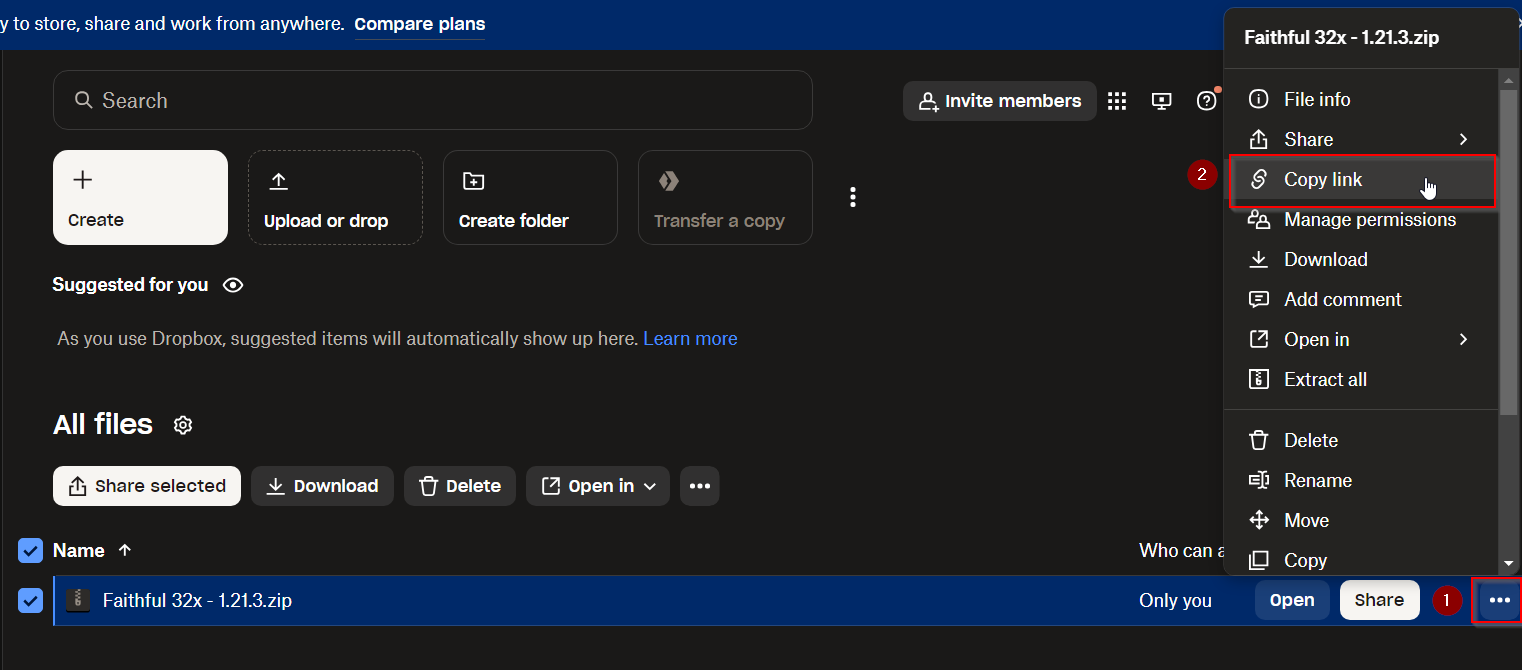Click the Suggested for you label
Viewport: 1522px width, 670px height.
[130, 285]
